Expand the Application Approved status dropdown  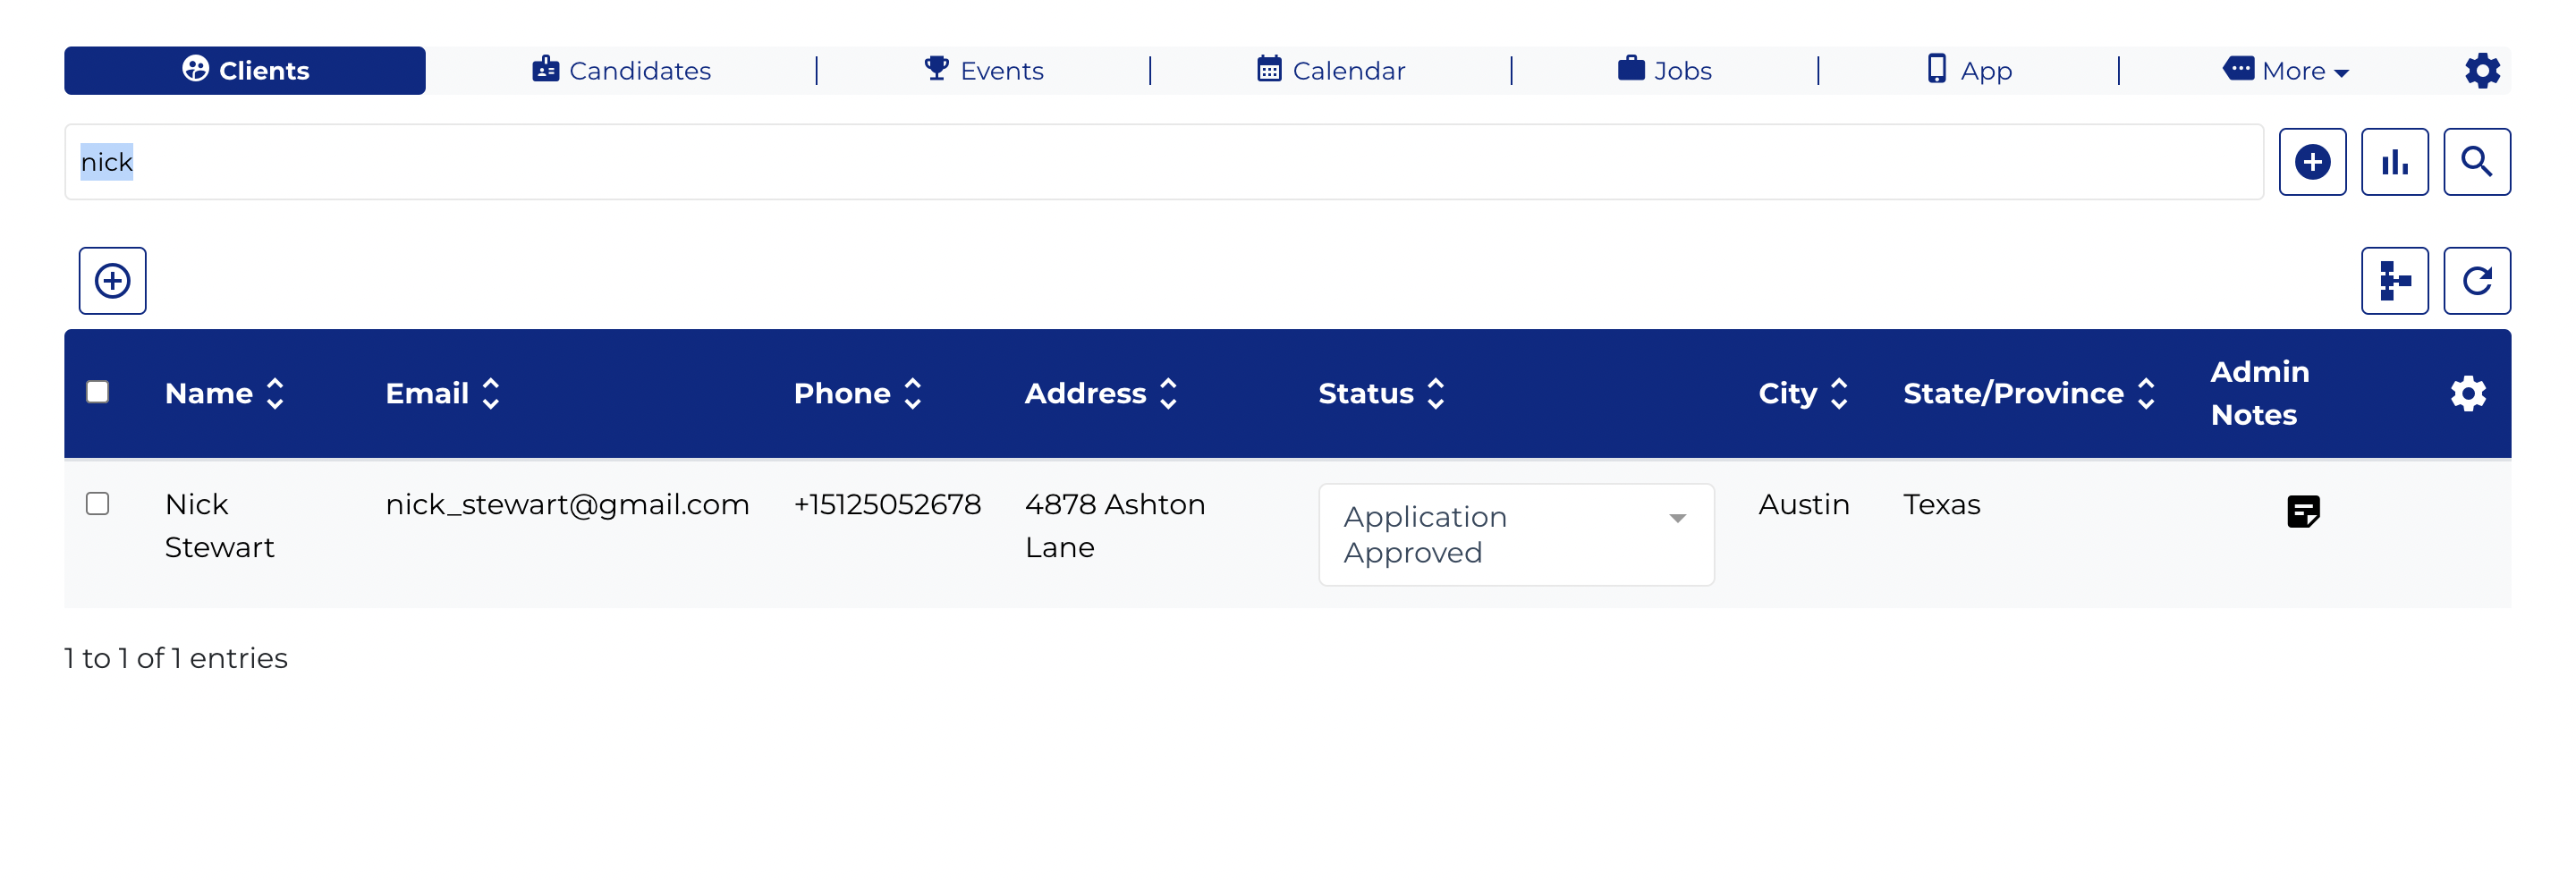click(x=1516, y=535)
